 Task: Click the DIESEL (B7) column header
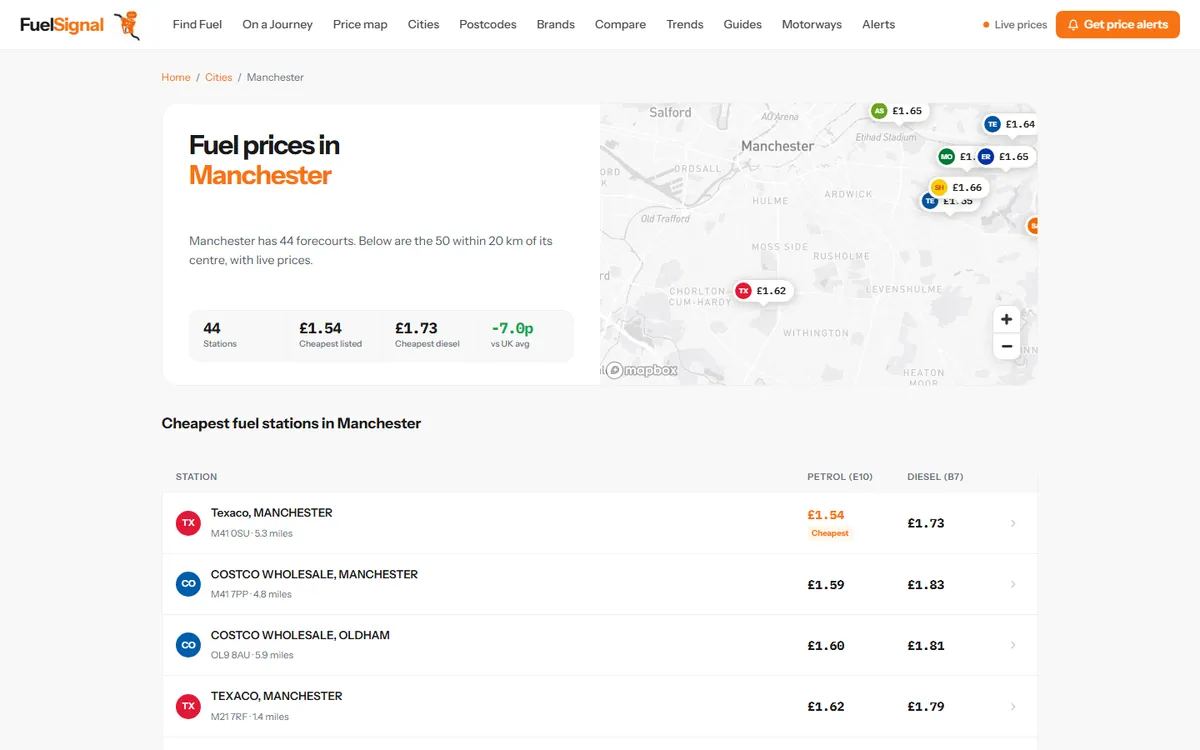[x=935, y=477]
